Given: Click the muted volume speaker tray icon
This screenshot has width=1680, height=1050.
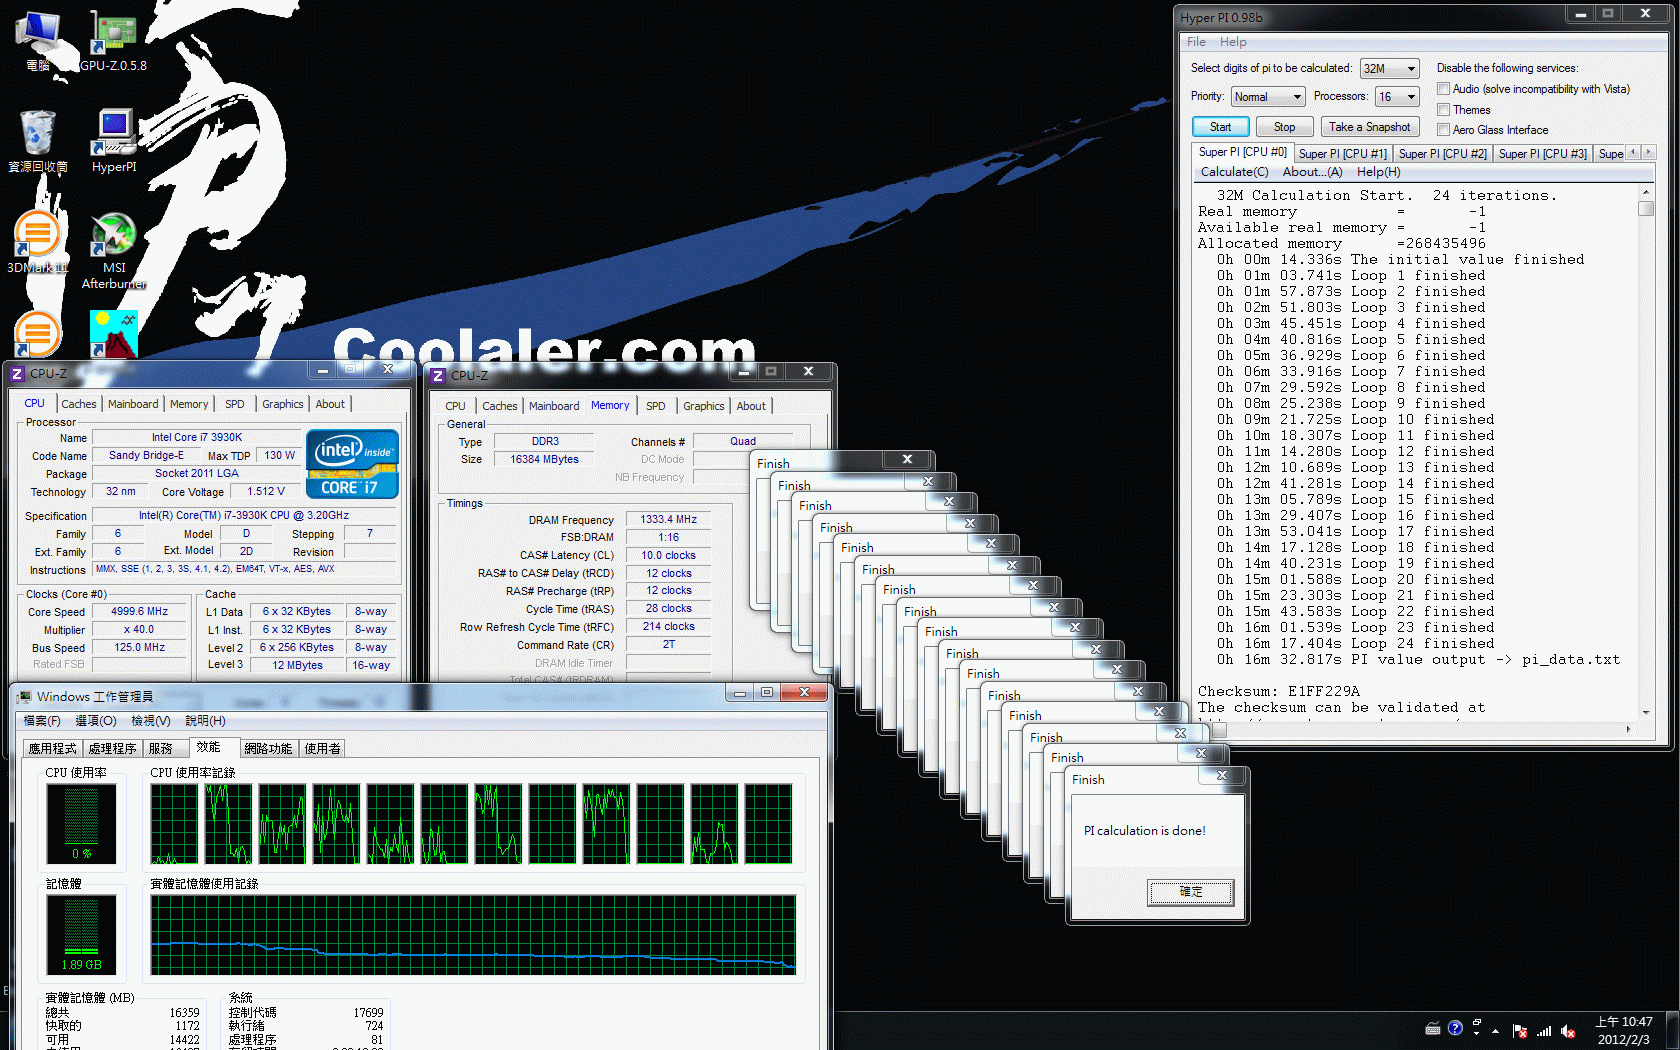Looking at the screenshot, I should (1568, 1031).
